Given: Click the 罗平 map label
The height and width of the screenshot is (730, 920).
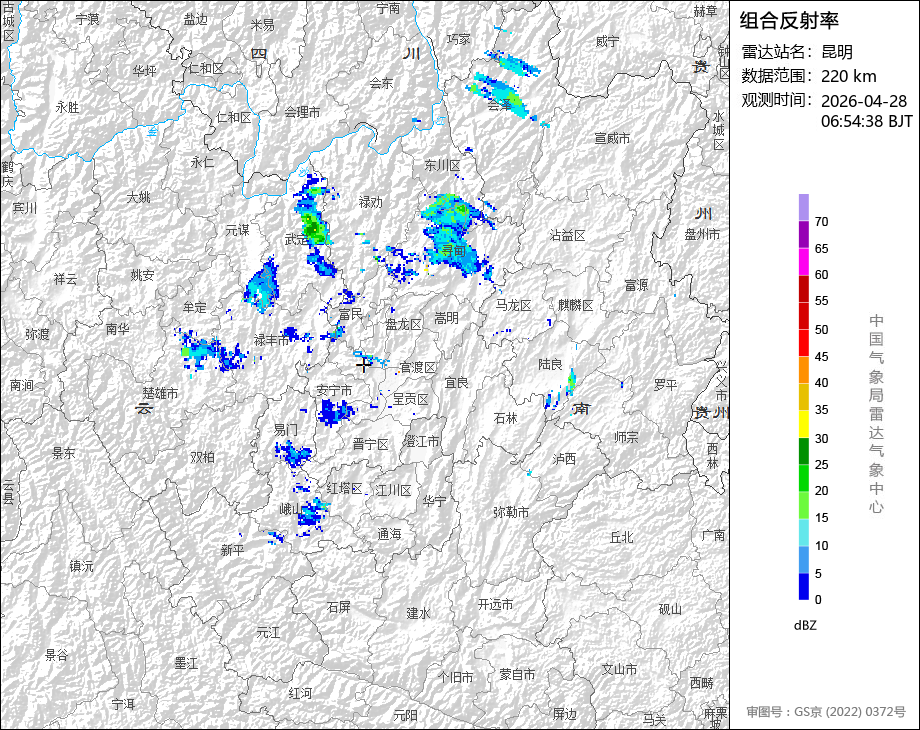Looking at the screenshot, I should [x=665, y=385].
